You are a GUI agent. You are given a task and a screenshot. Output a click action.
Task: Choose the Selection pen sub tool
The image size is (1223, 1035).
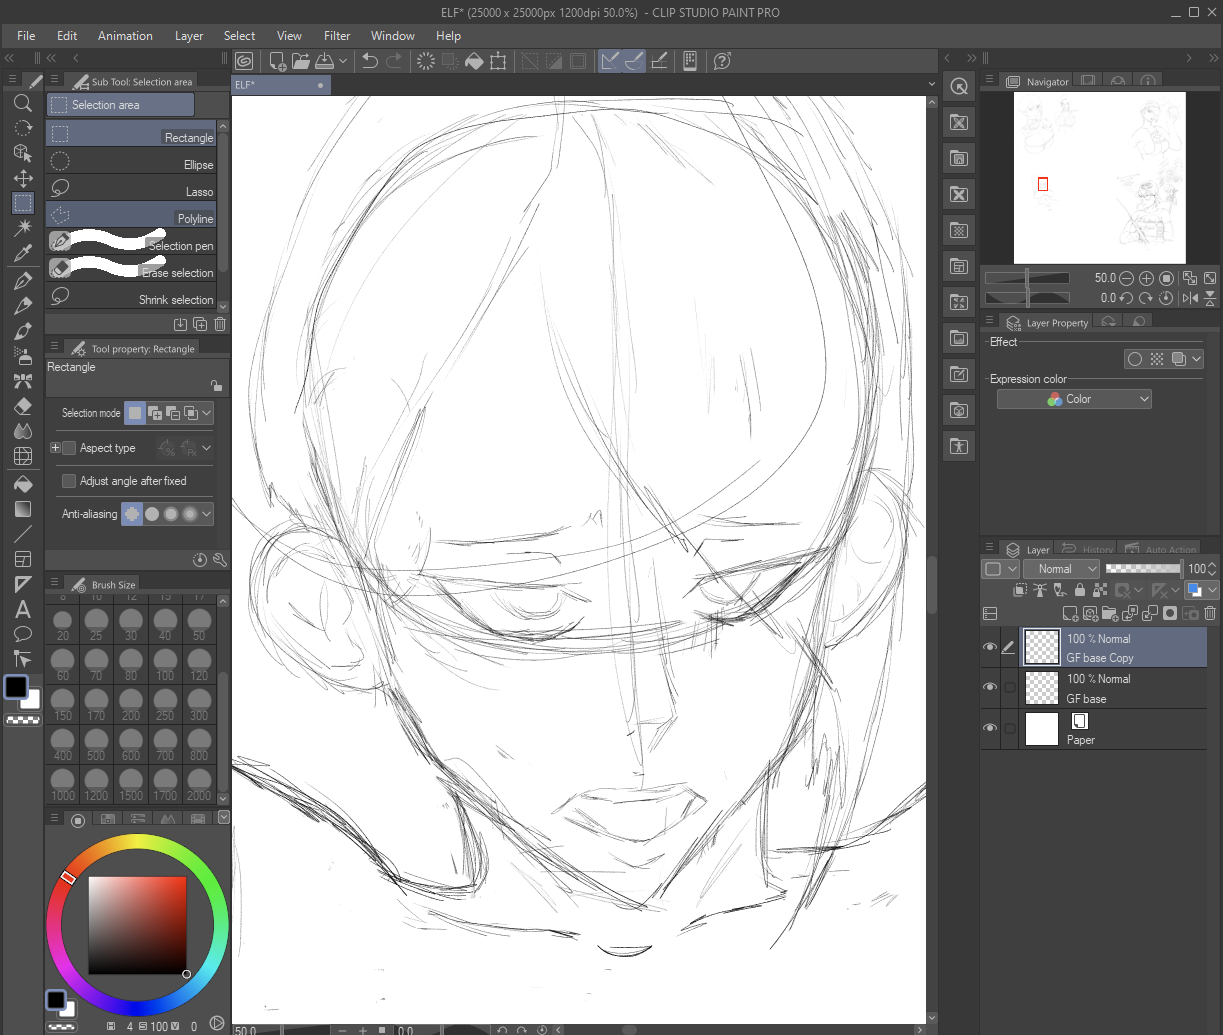click(131, 243)
